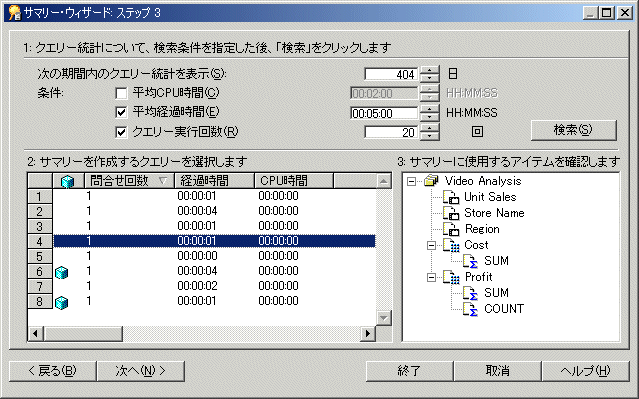Click the table's vertical scrollbar up arrow
Viewport: 639px width, 399px height.
pos(383,181)
